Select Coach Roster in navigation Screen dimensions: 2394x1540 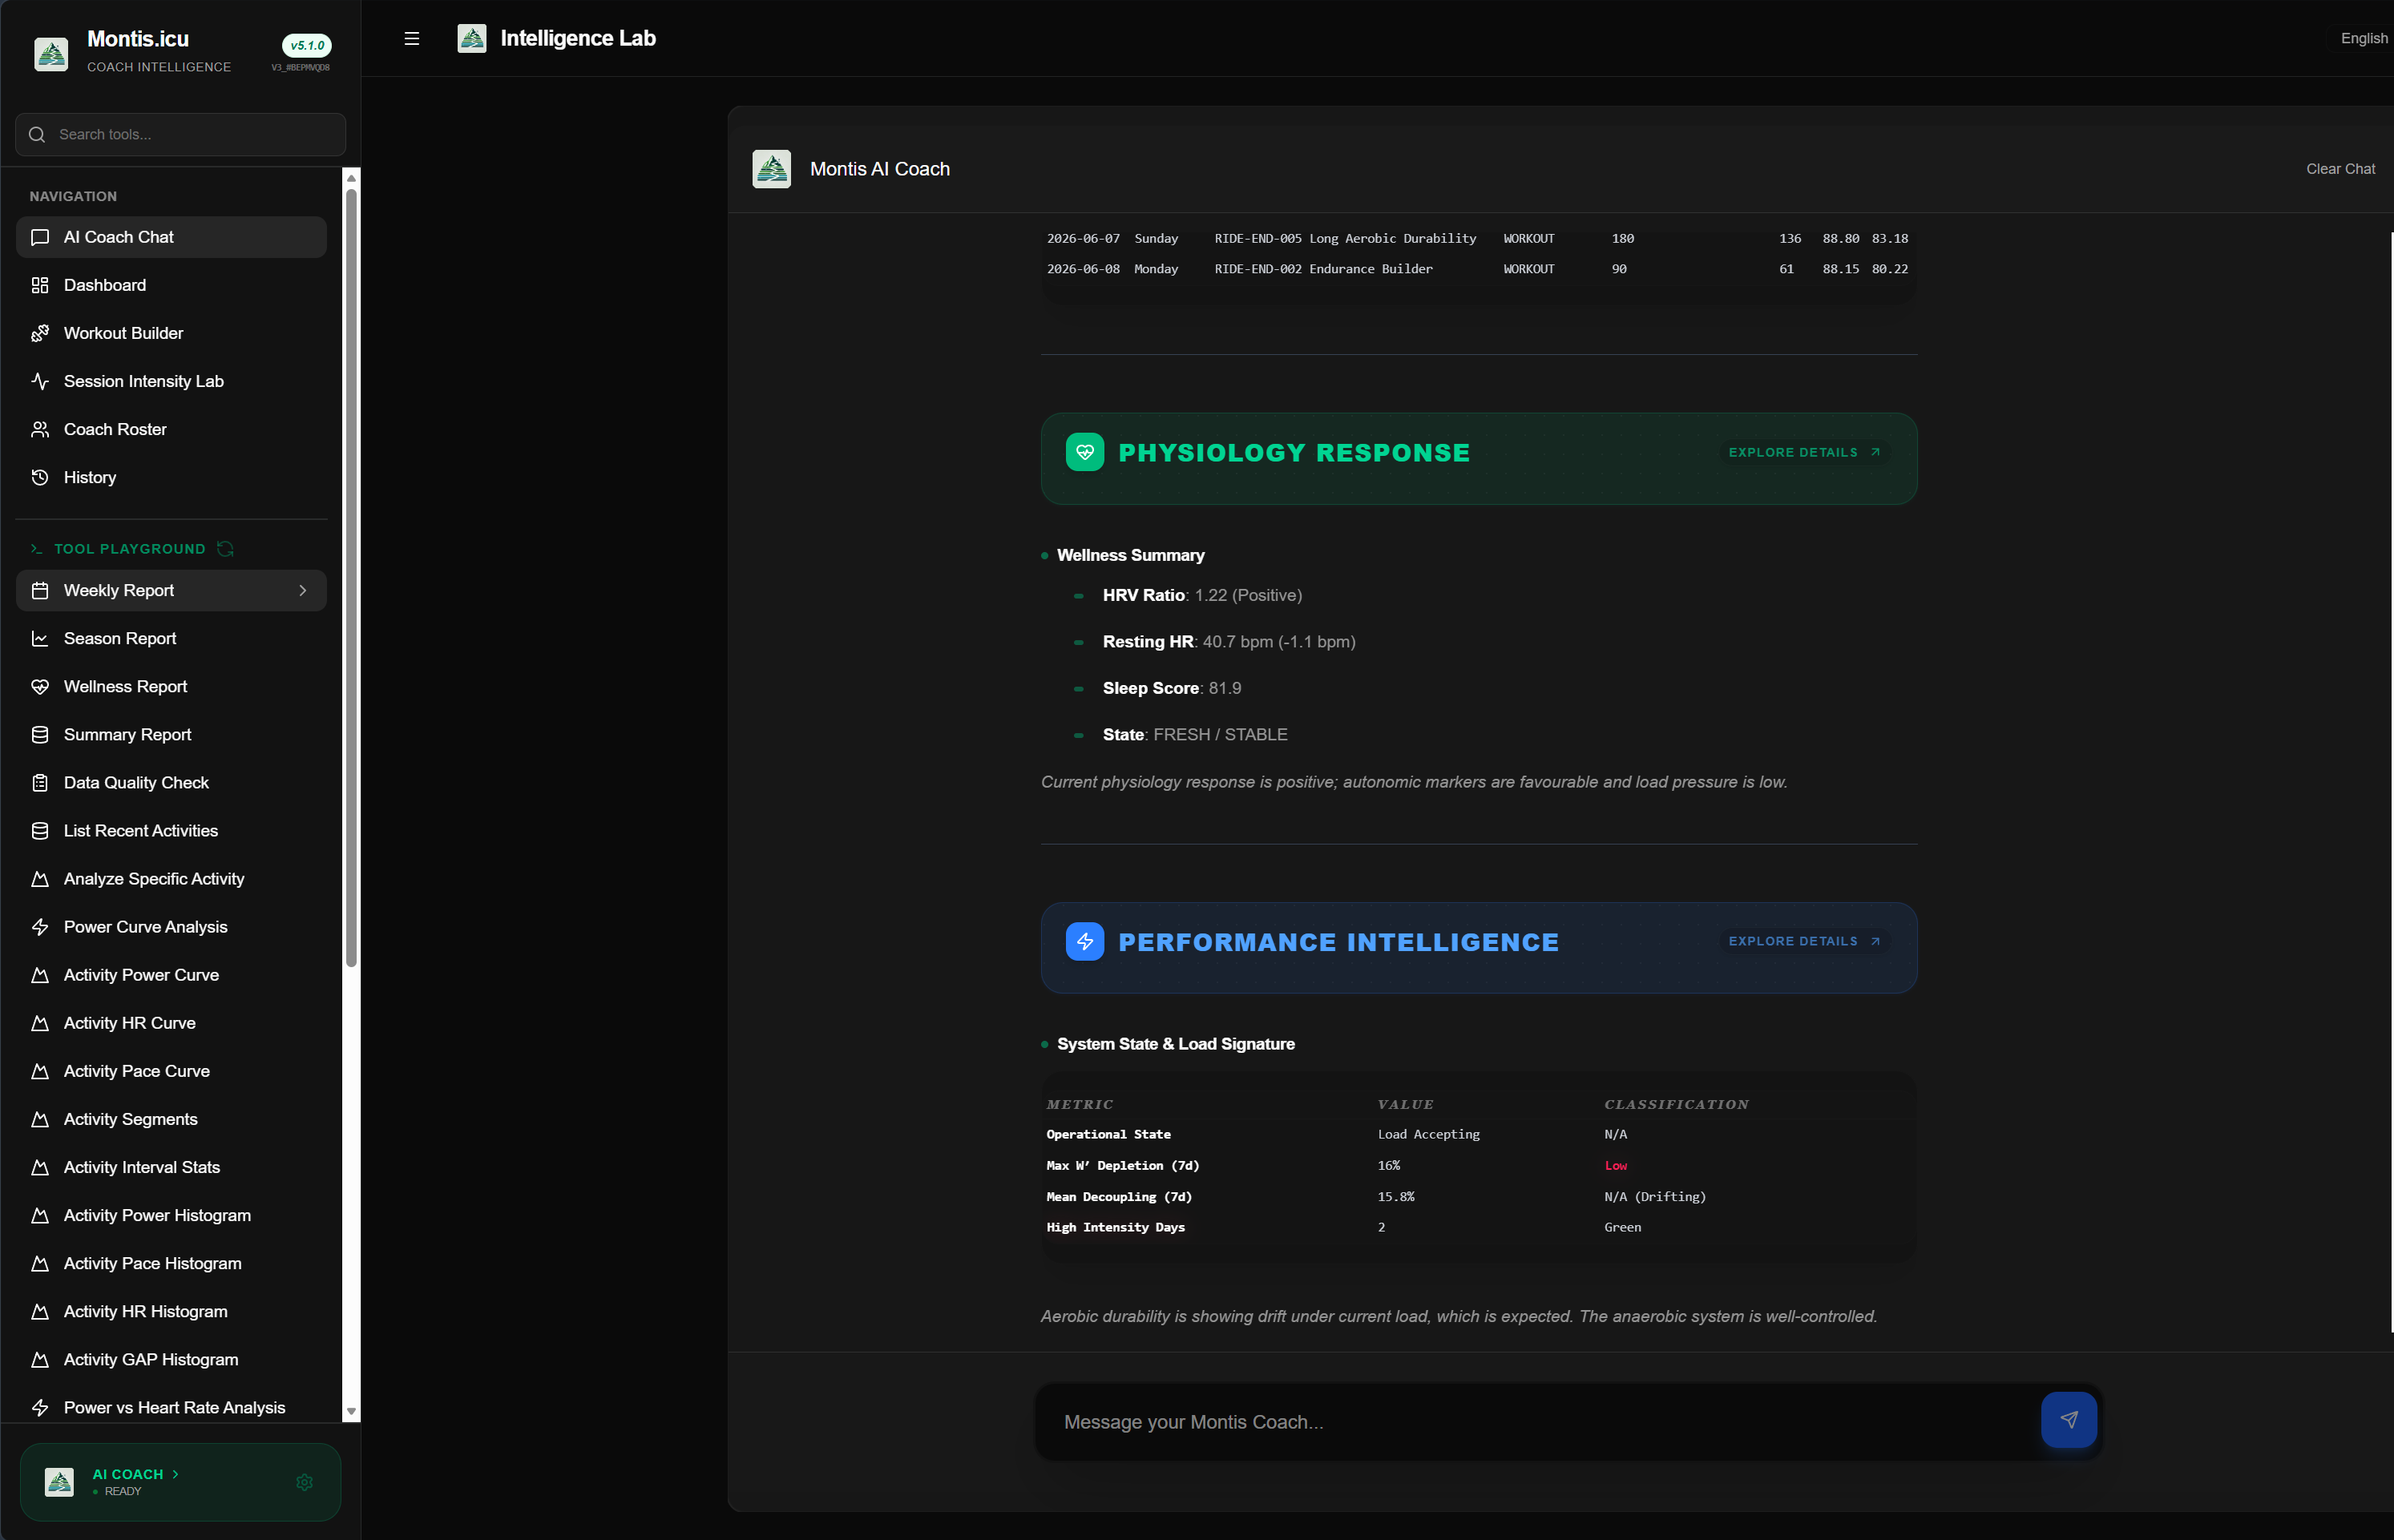coord(171,429)
